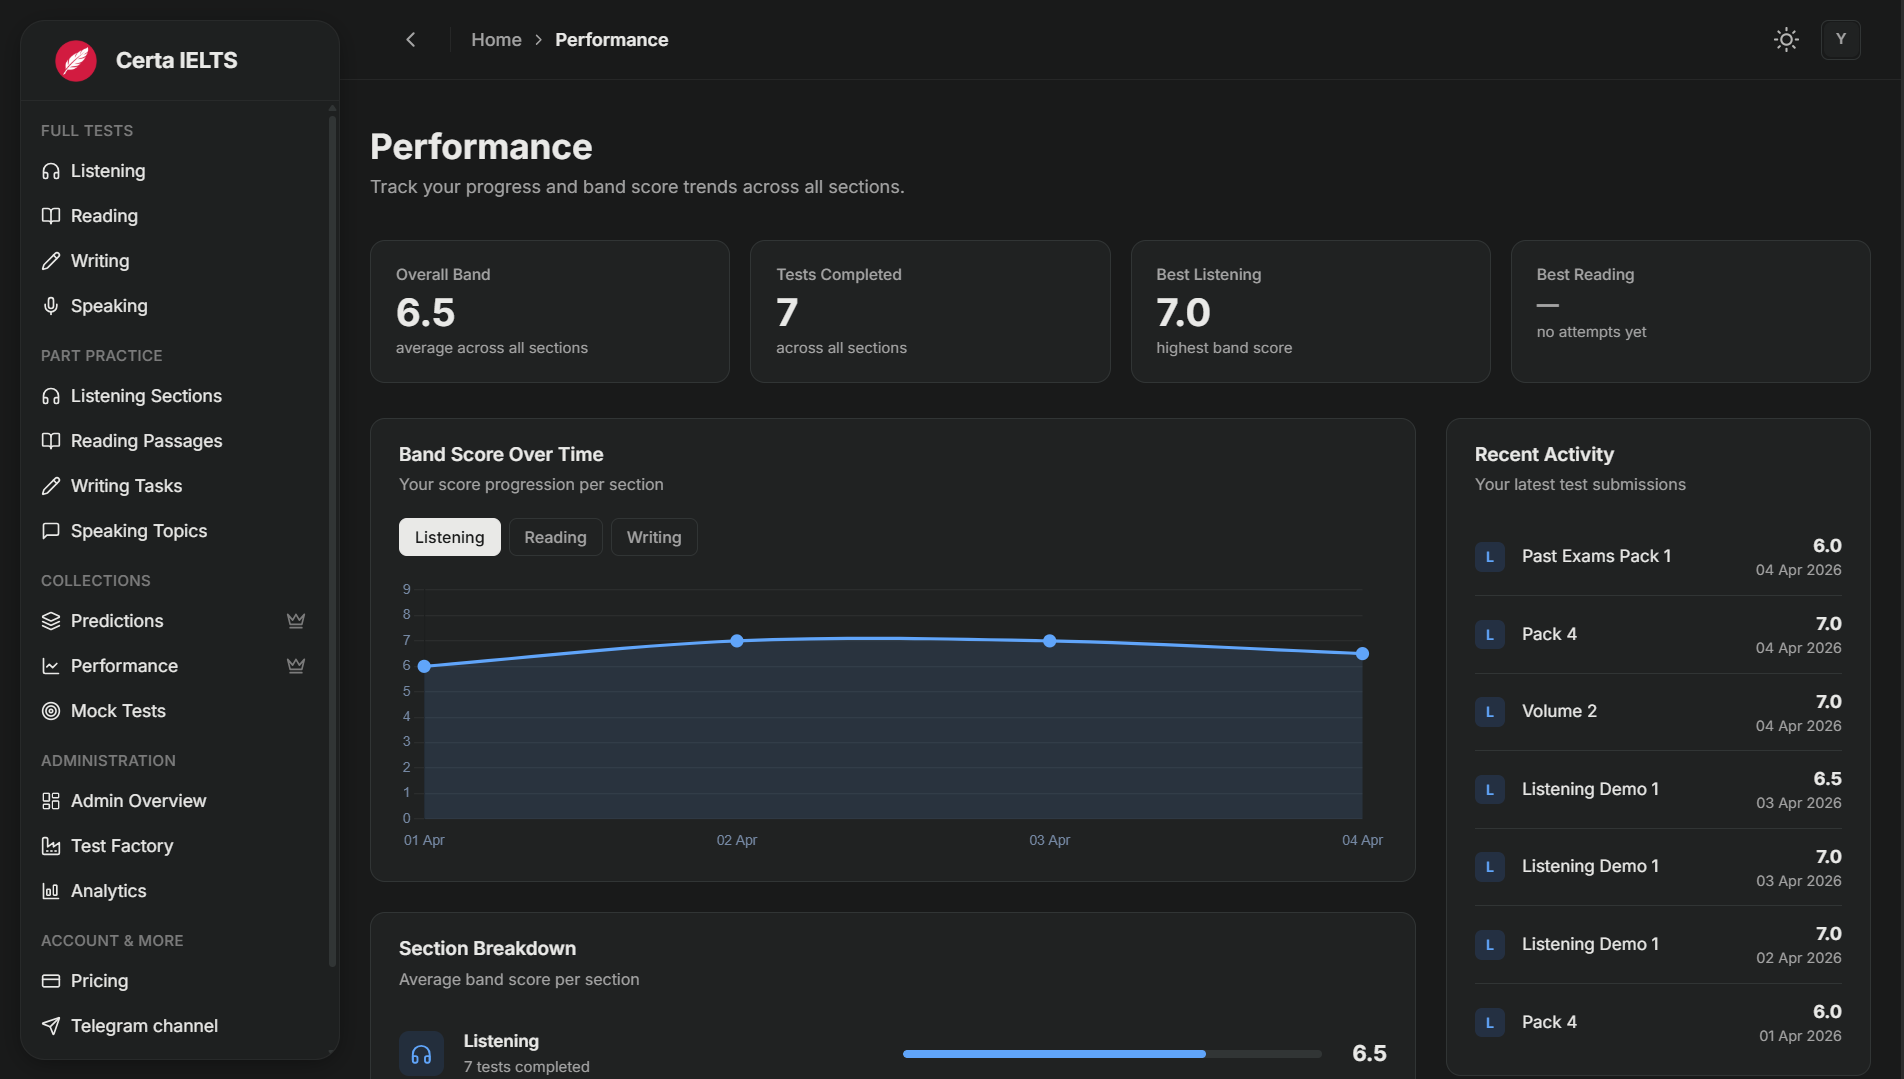1904x1079 pixels.
Task: Click the Best Listening 7.0 card
Action: click(1310, 311)
